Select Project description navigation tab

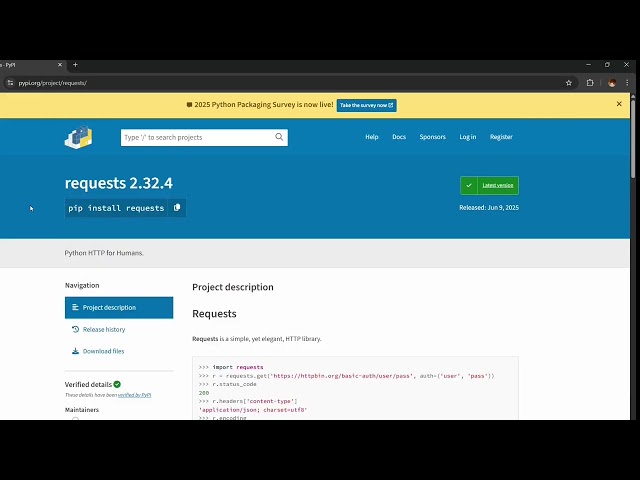(x=119, y=307)
